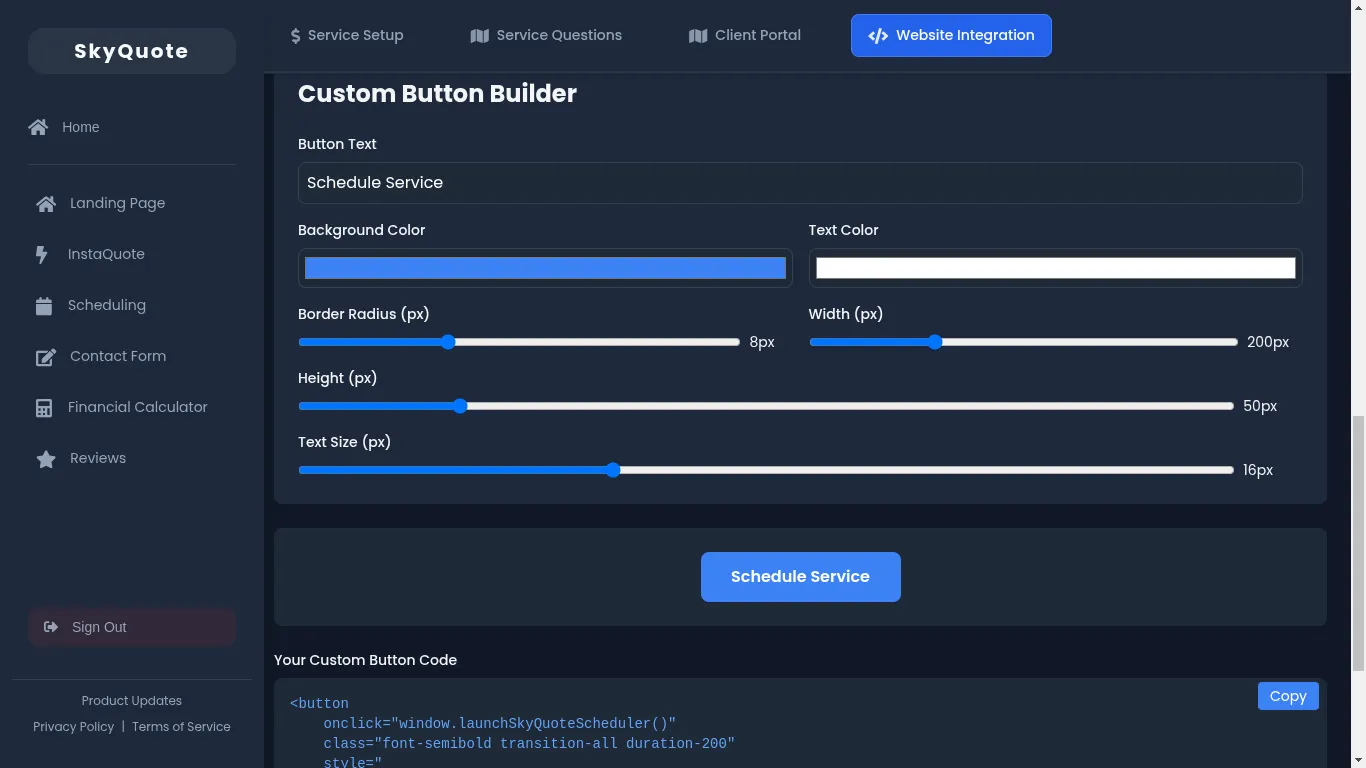
Task: Click the page vertical scrollbar
Action: coord(1358,545)
